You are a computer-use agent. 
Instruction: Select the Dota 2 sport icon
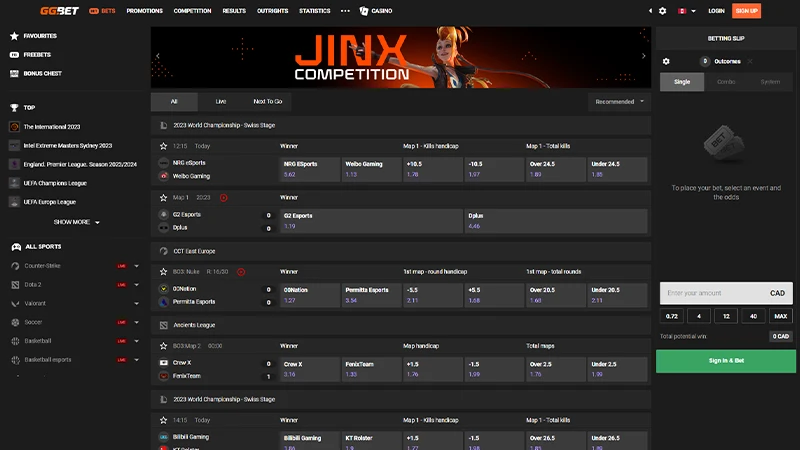pos(15,285)
